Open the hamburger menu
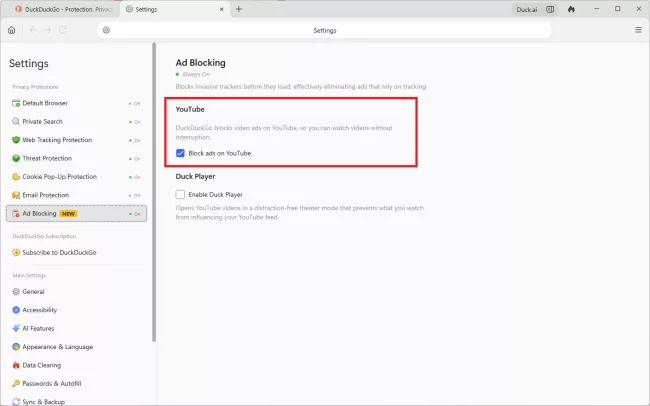This screenshot has width=650, height=406. pyautogui.click(x=638, y=30)
